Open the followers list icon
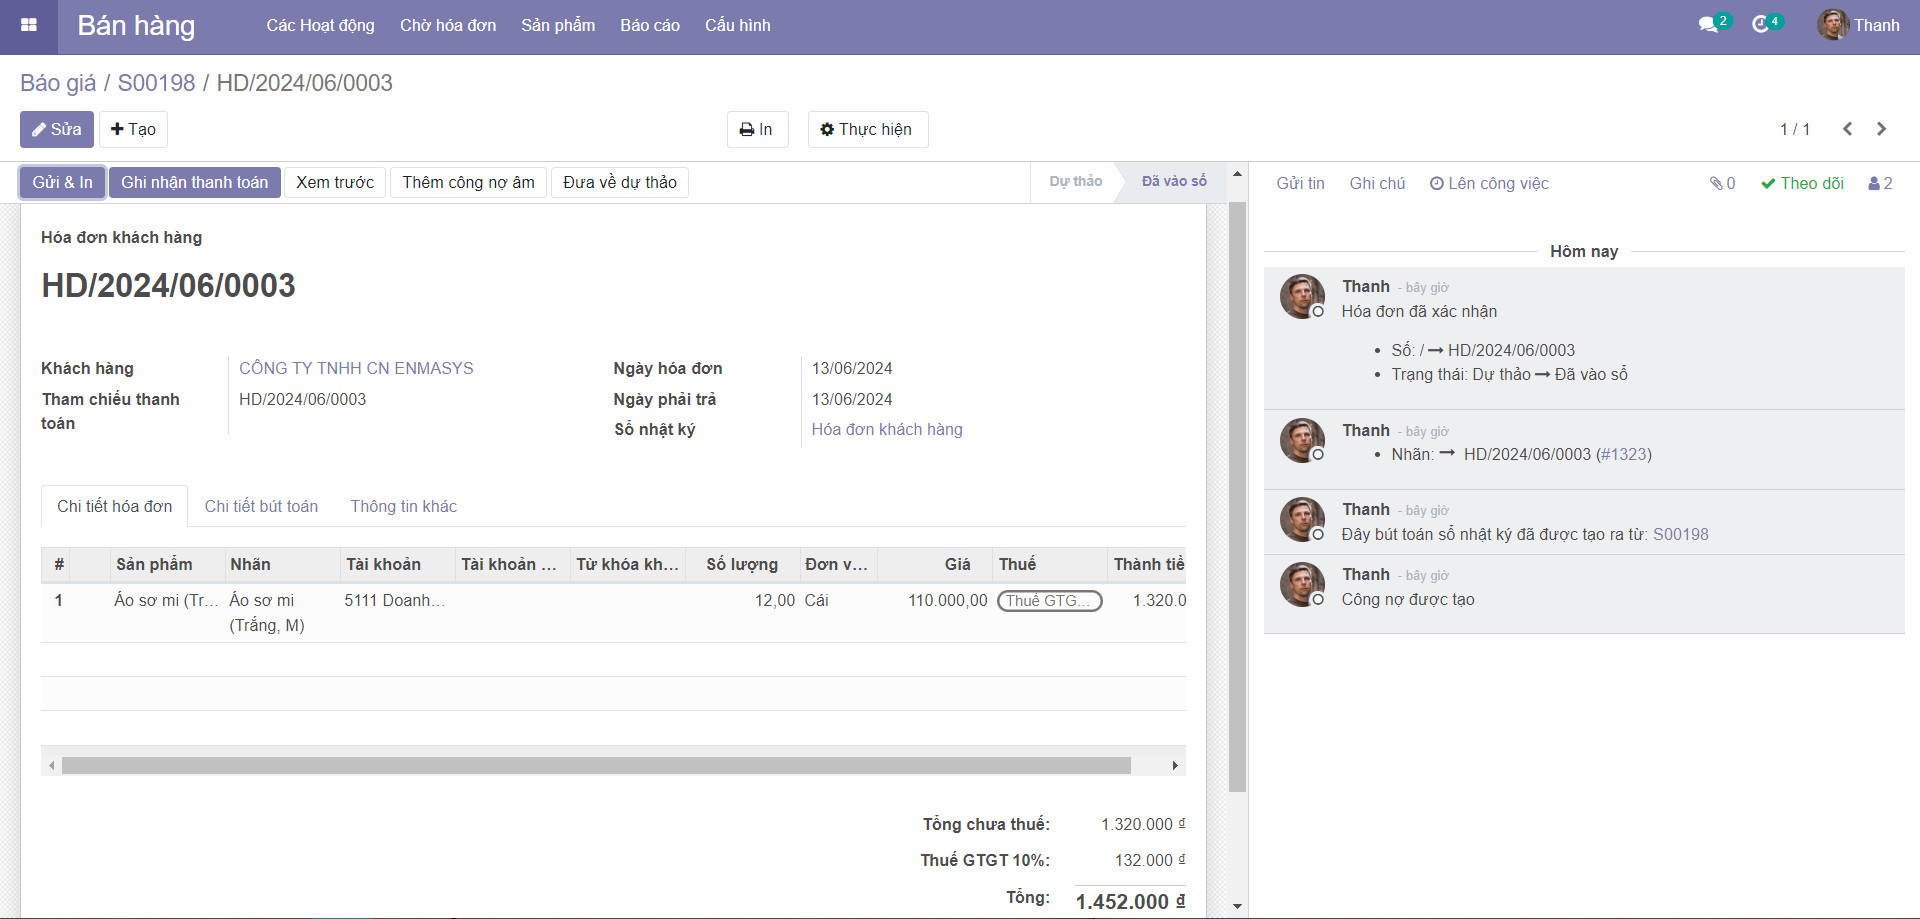Screen dimensions: 1920x919 pyautogui.click(x=1880, y=183)
